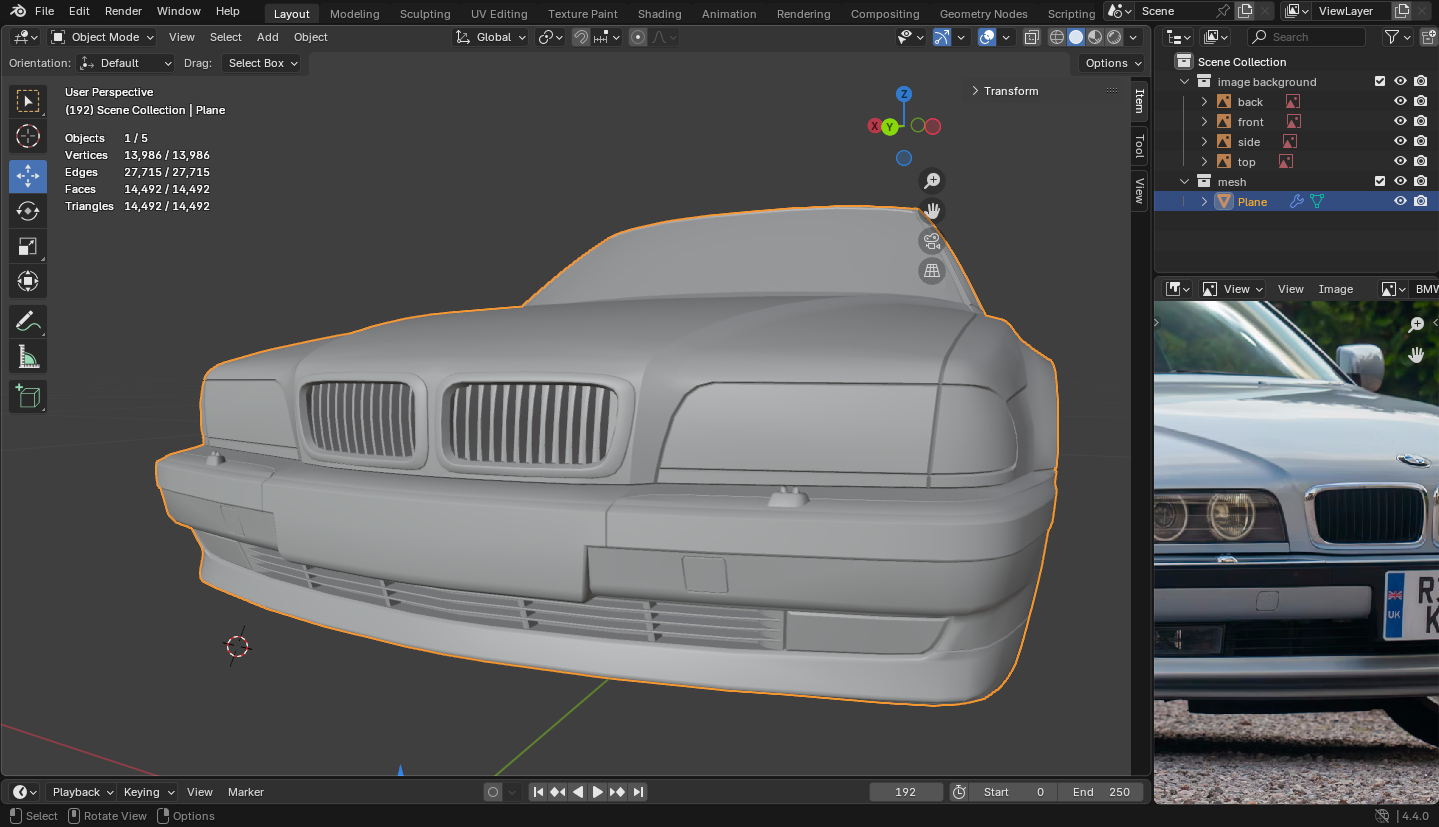The image size is (1439, 827).
Task: Activate the Rotate tool
Action: (x=28, y=211)
